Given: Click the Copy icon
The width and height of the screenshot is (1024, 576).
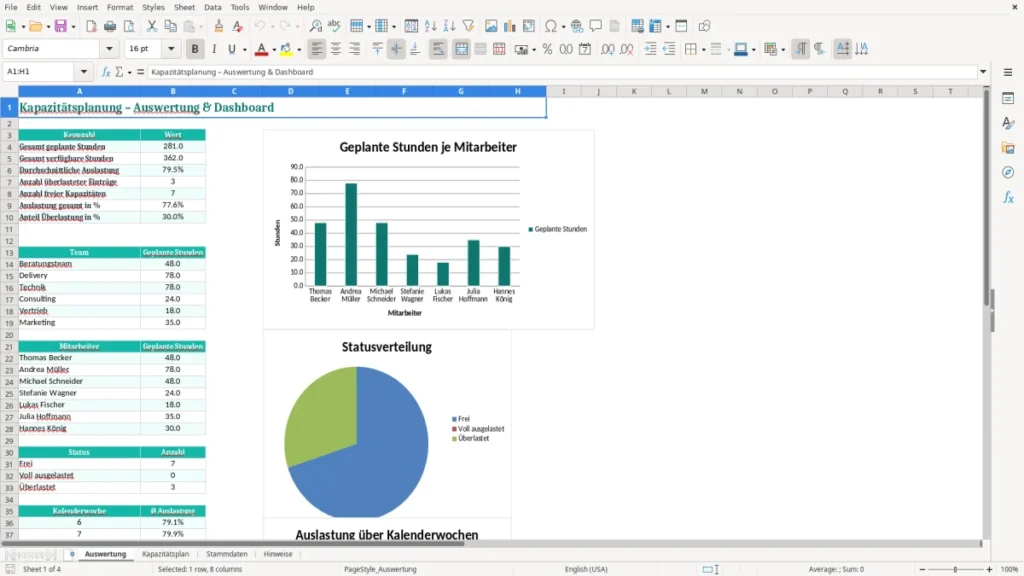Looking at the screenshot, I should [170, 26].
